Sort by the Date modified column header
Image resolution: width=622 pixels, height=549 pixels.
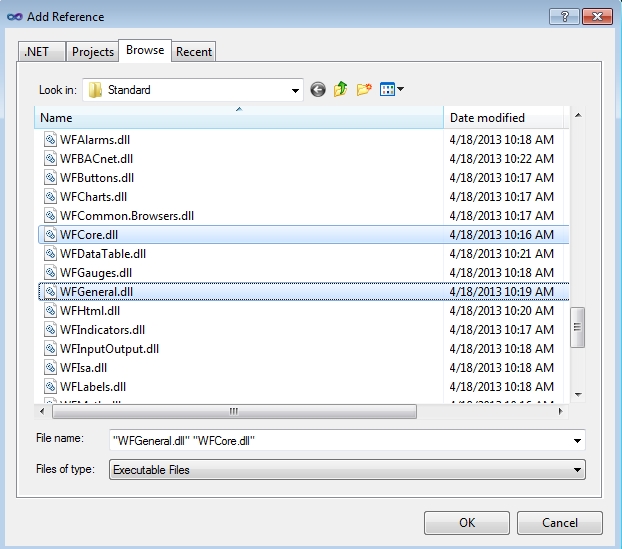click(504, 117)
